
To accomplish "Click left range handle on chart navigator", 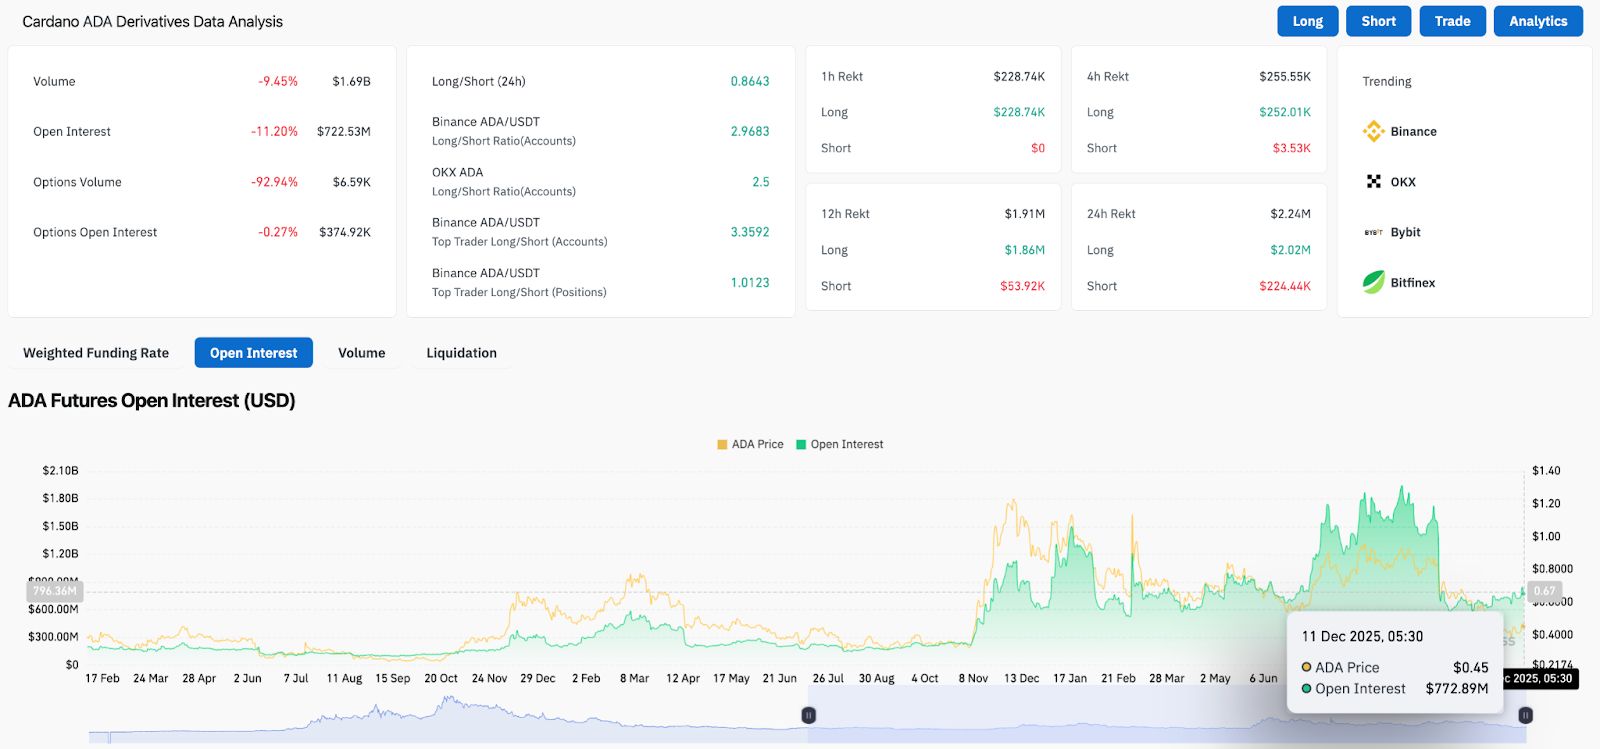I will tap(809, 715).
